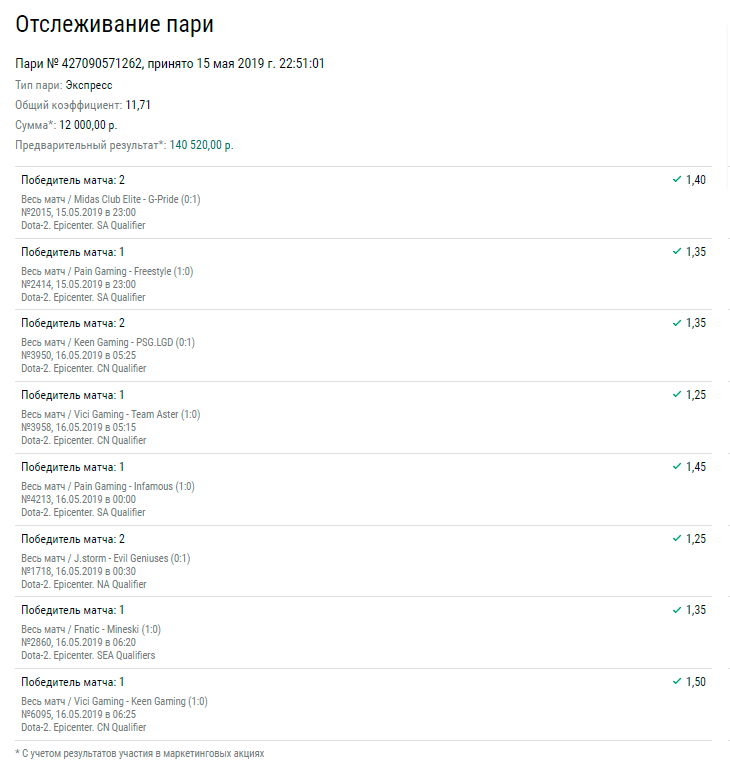The width and height of the screenshot is (730, 768).
Task: Click the checkmark for J.storm - Evil Geniuses
Action: tap(677, 539)
